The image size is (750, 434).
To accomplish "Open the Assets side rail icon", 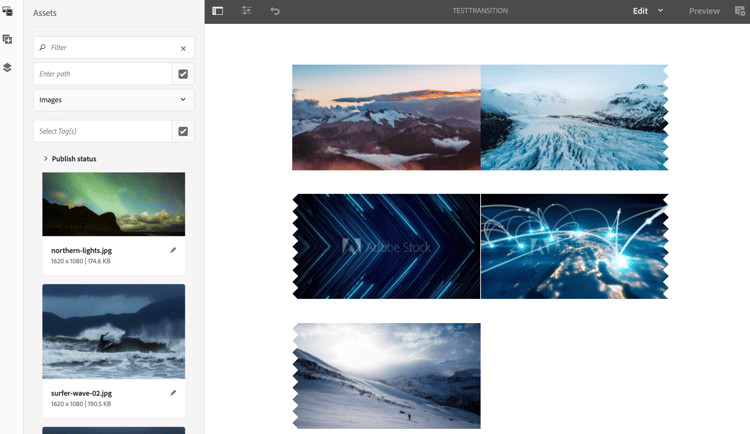I will point(7,11).
